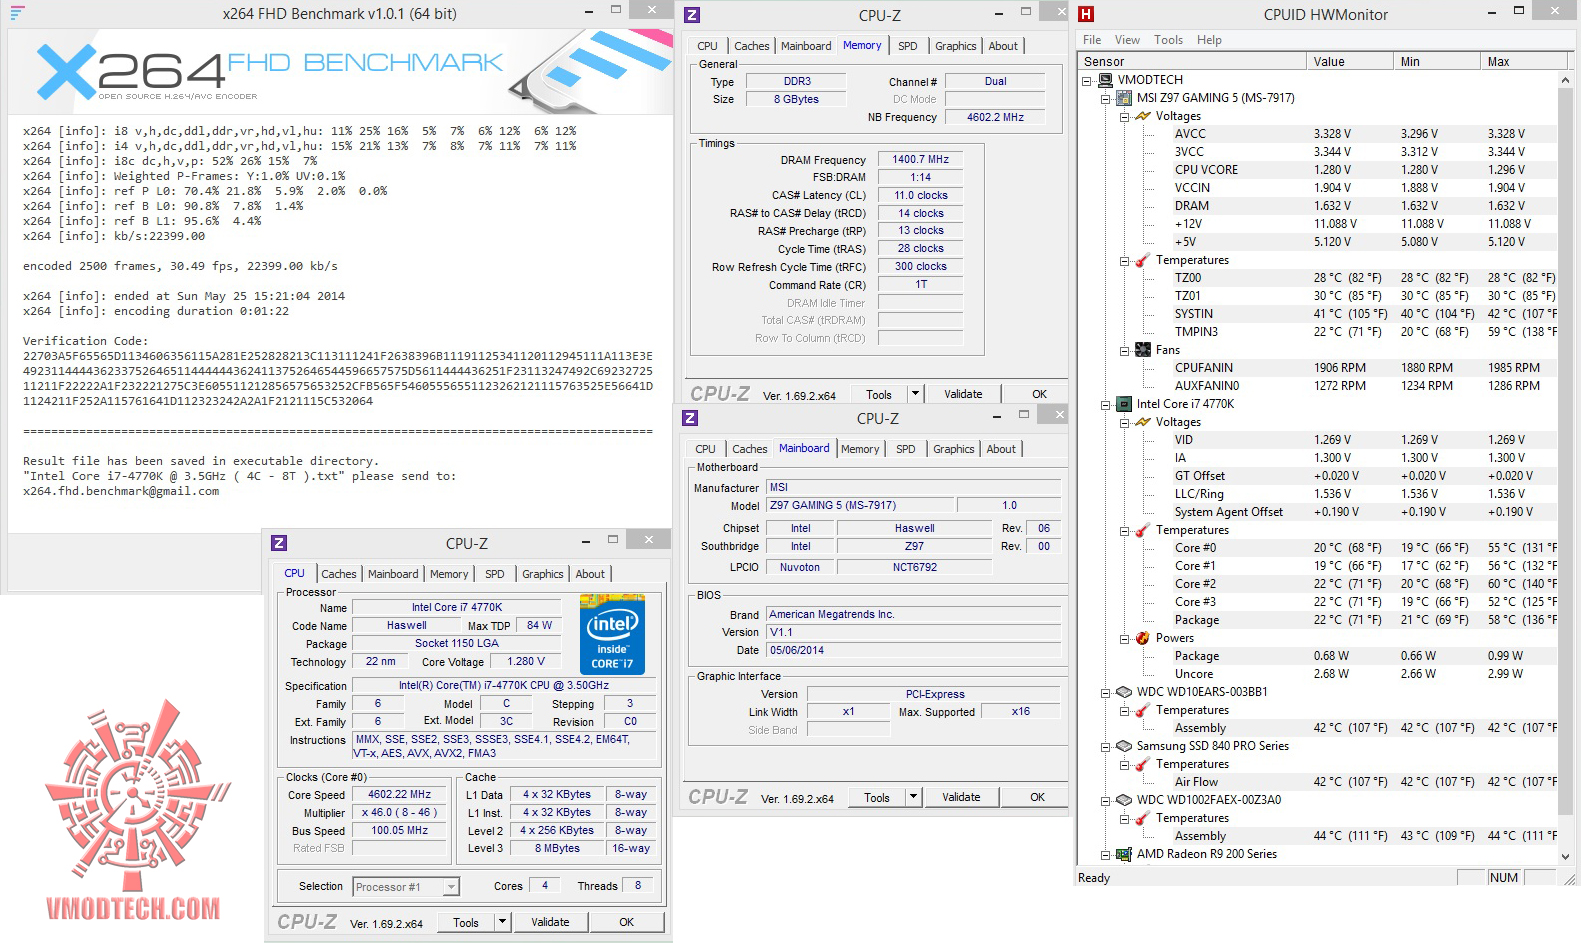Click Validate button in CPU window
The height and width of the screenshot is (943, 1581).
[550, 922]
